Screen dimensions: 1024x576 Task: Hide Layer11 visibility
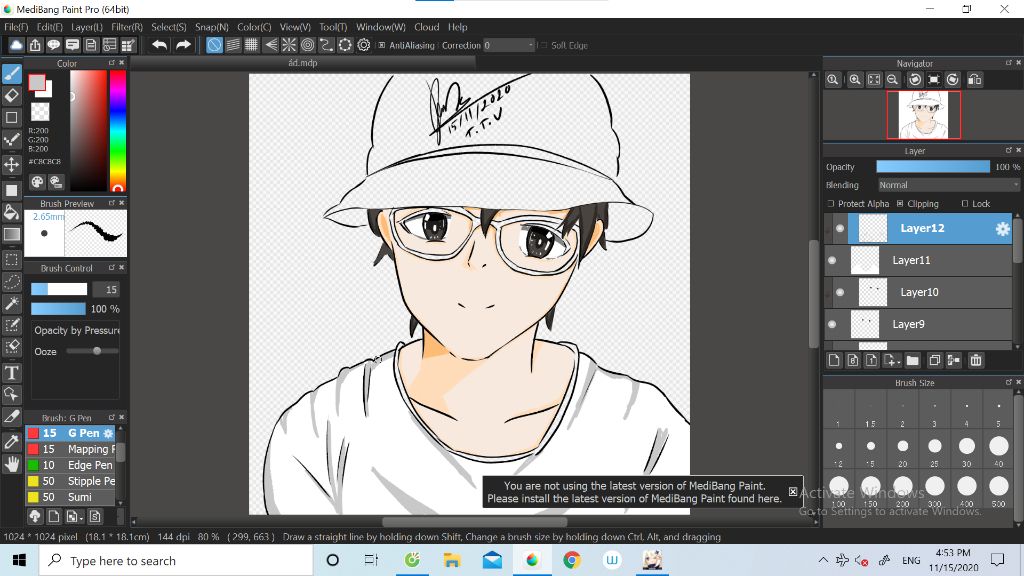[x=832, y=260]
